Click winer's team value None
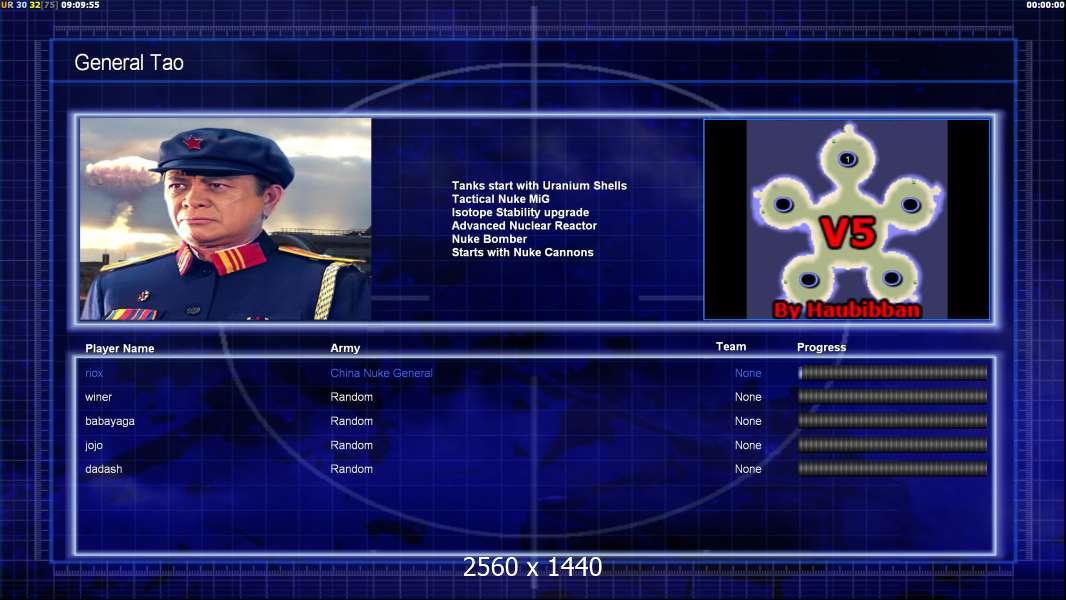The height and width of the screenshot is (600, 1066). click(748, 397)
